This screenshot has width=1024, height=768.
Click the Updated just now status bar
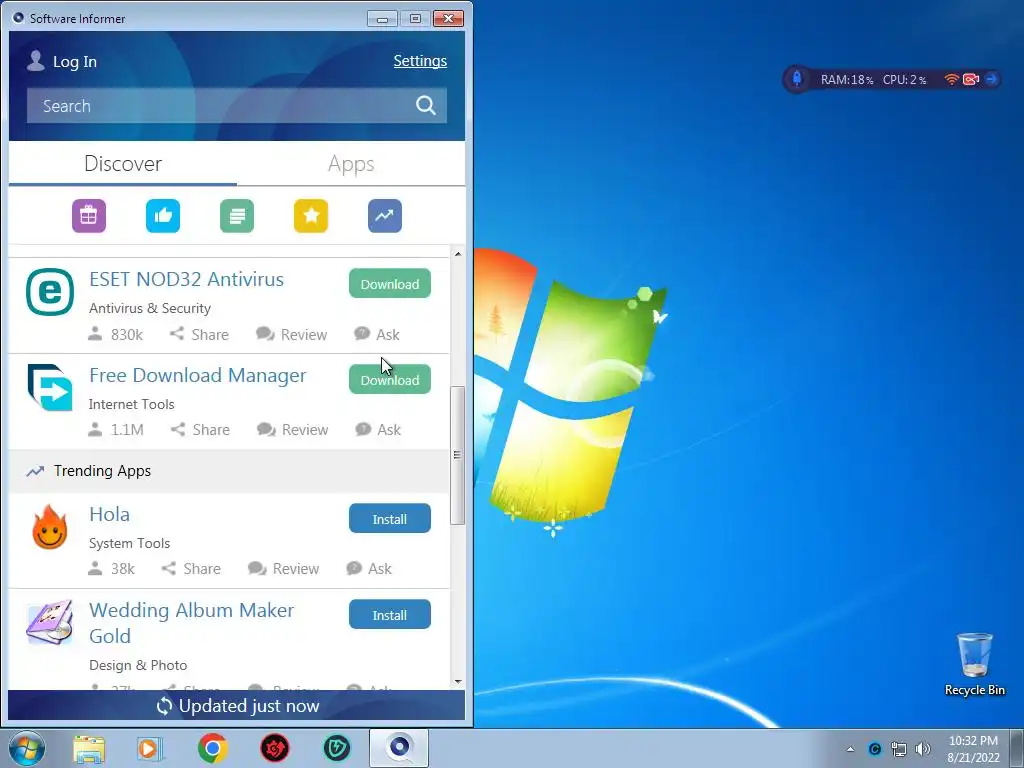click(x=236, y=706)
